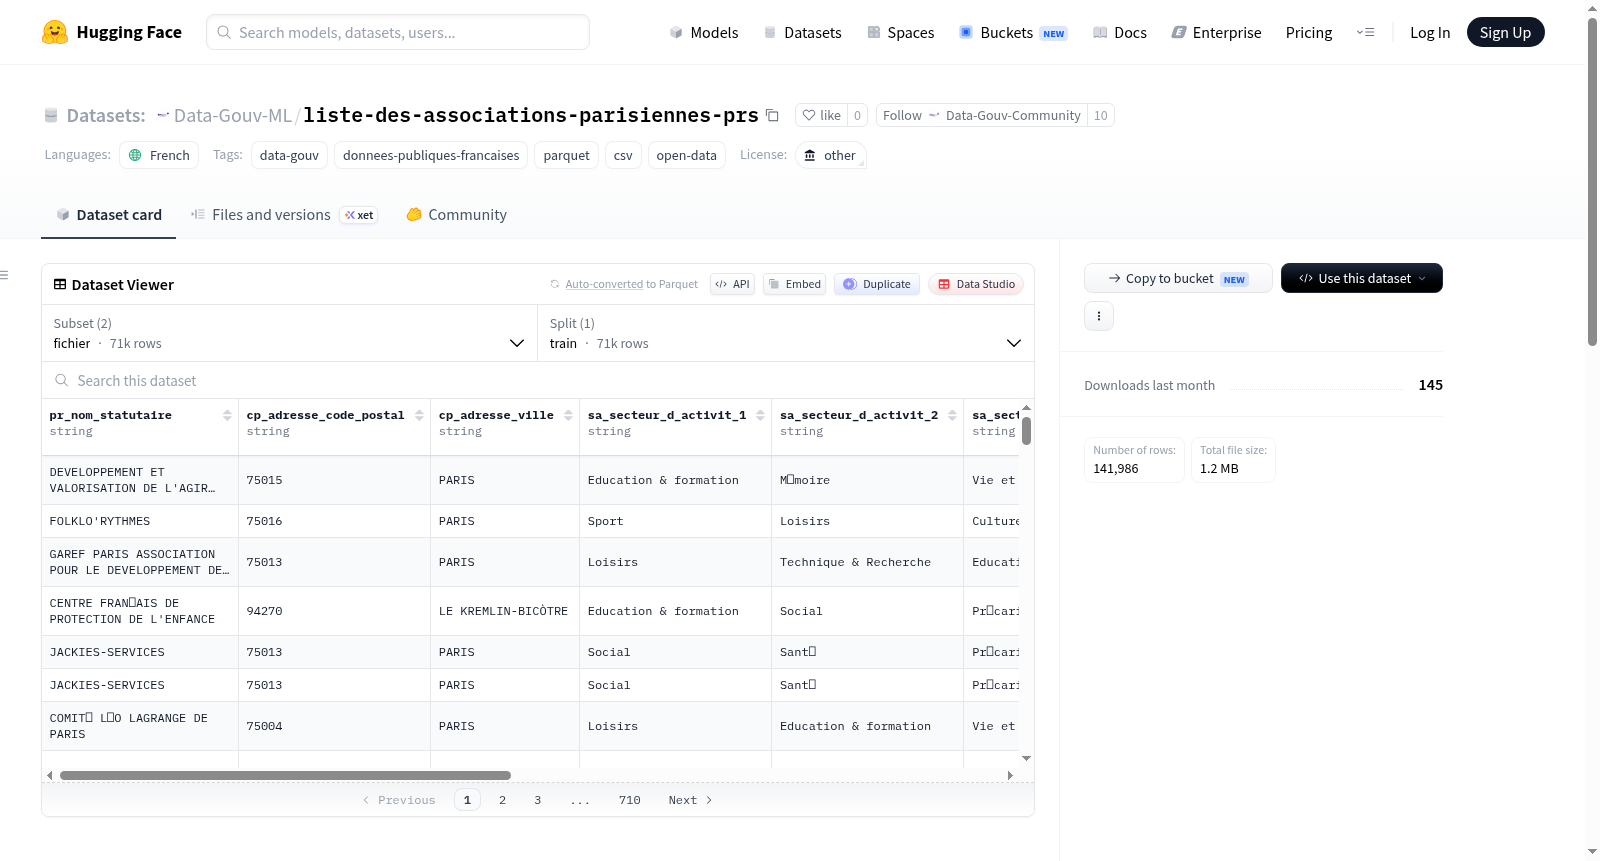The height and width of the screenshot is (861, 1600).
Task: Open Data Studio
Action: pyautogui.click(x=976, y=284)
